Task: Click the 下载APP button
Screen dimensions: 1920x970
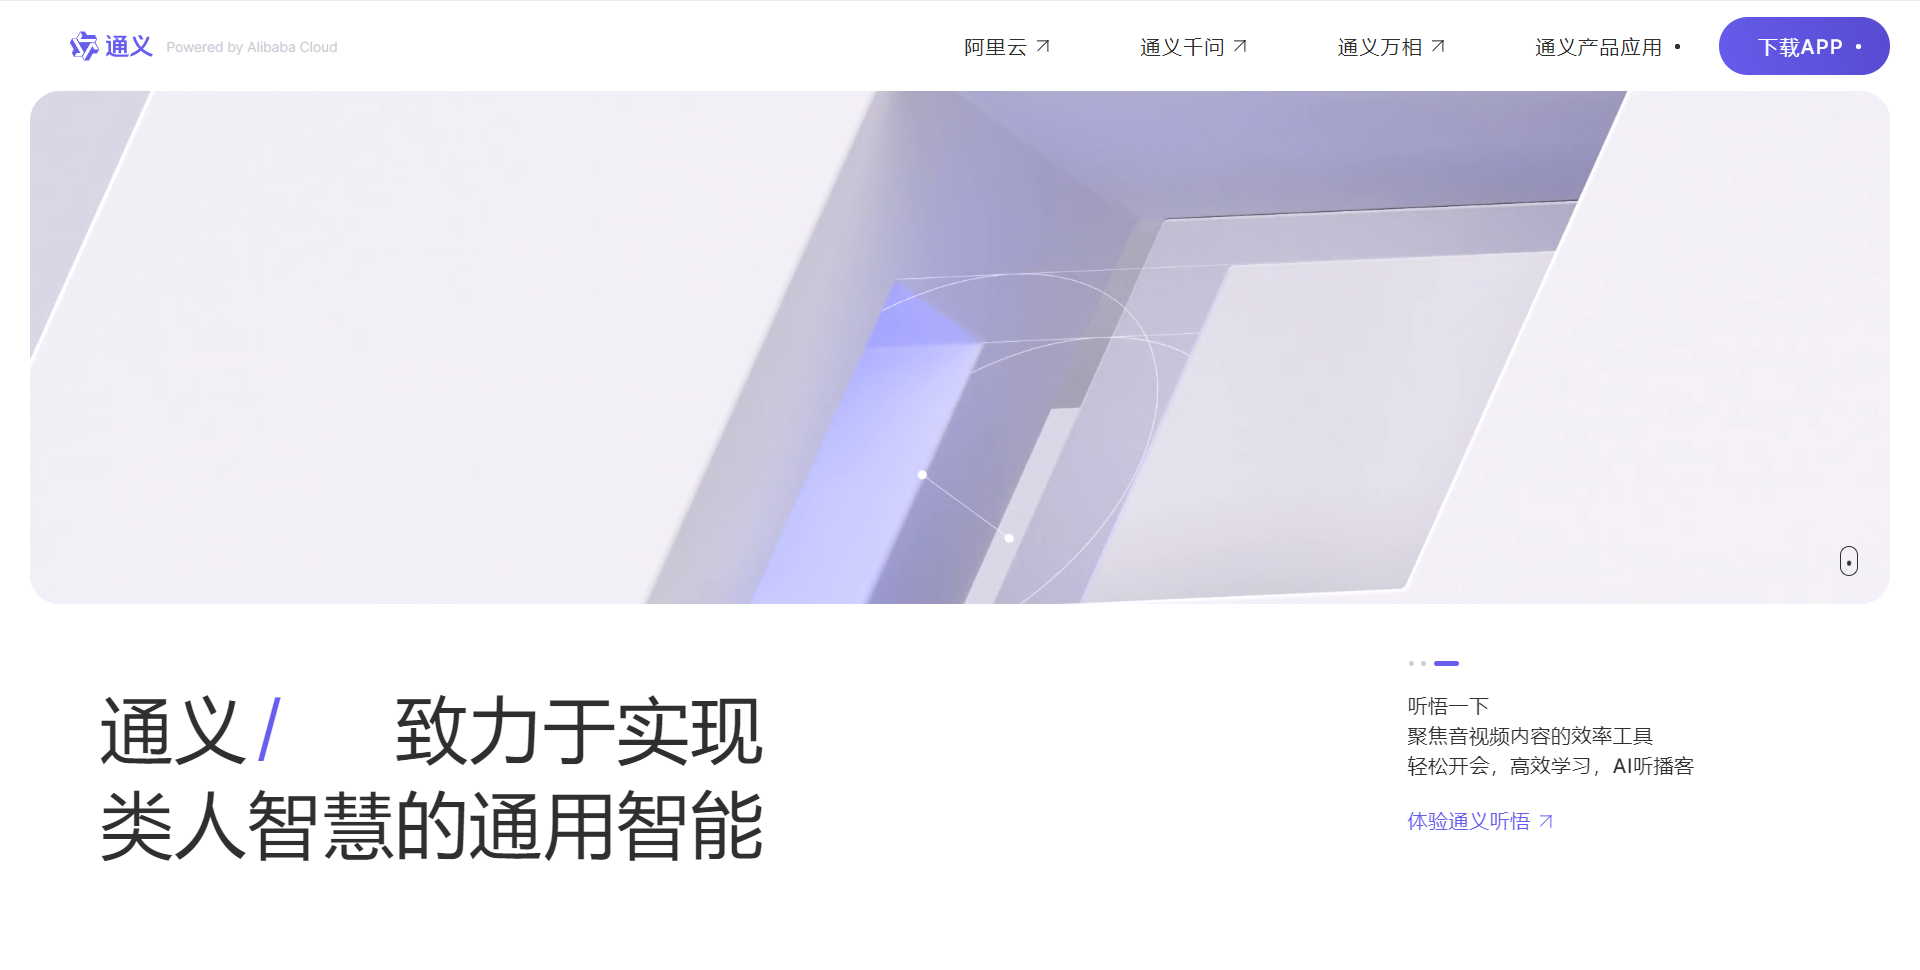Action: point(1804,46)
